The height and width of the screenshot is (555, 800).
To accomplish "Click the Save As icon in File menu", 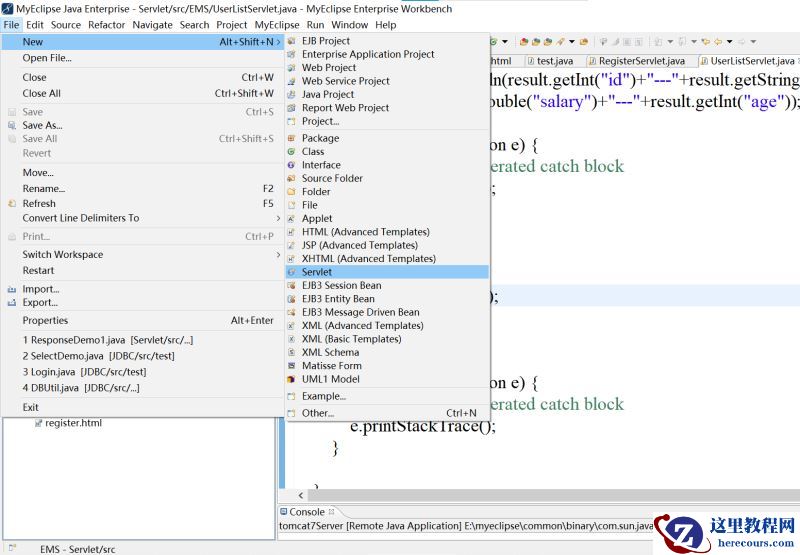I will click(12, 125).
